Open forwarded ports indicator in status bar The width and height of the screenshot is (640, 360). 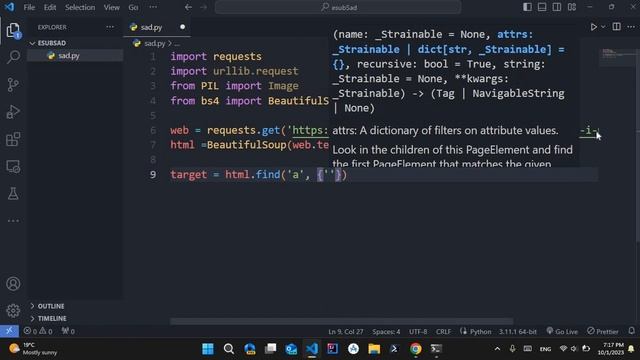point(68,331)
